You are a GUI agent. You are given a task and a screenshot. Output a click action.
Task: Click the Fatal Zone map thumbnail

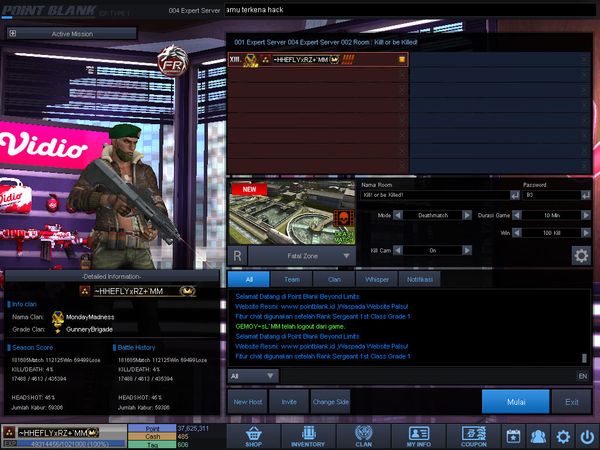(292, 213)
